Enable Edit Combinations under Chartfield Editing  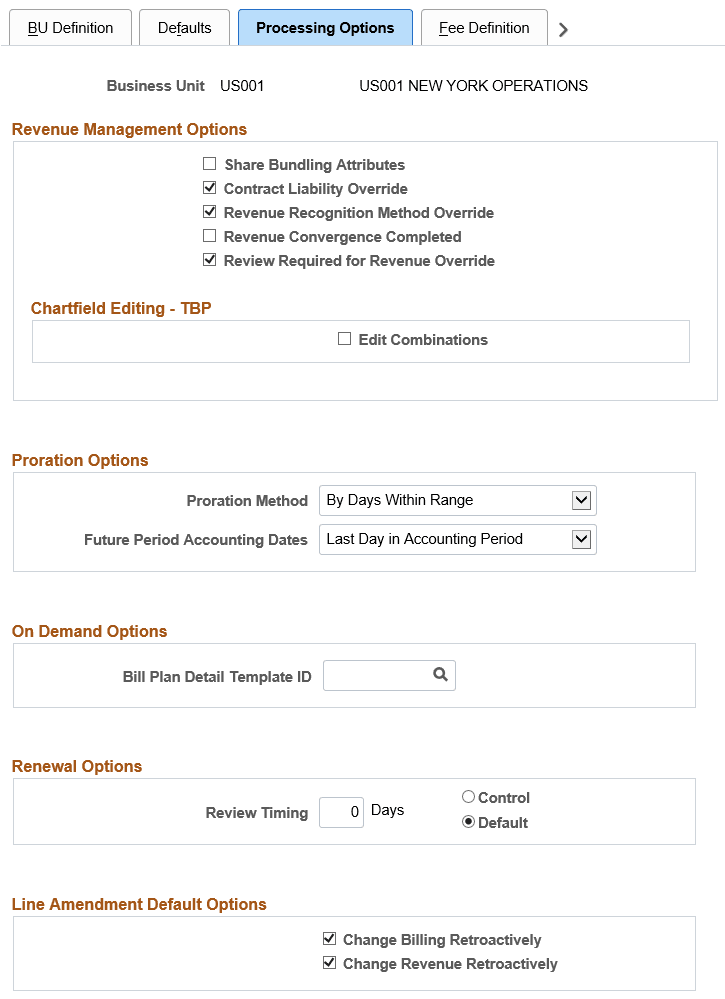345,340
